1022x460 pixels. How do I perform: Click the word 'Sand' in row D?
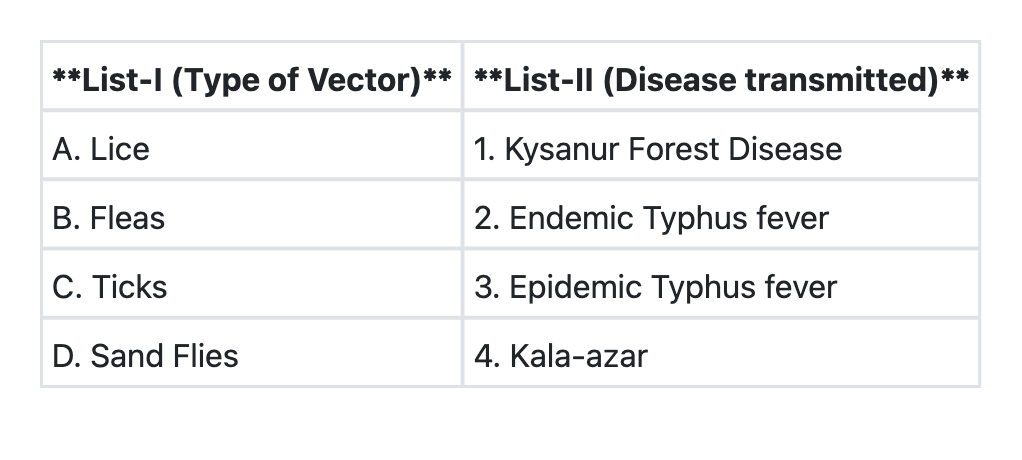[x=125, y=356]
